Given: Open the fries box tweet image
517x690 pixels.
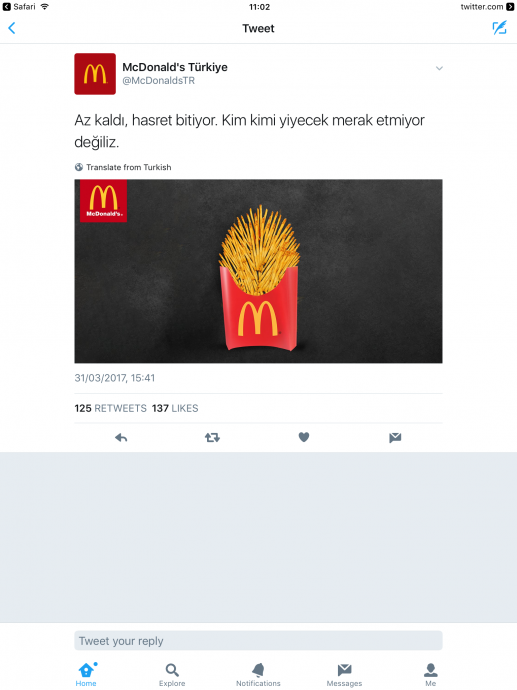Looking at the screenshot, I should click(x=258, y=271).
